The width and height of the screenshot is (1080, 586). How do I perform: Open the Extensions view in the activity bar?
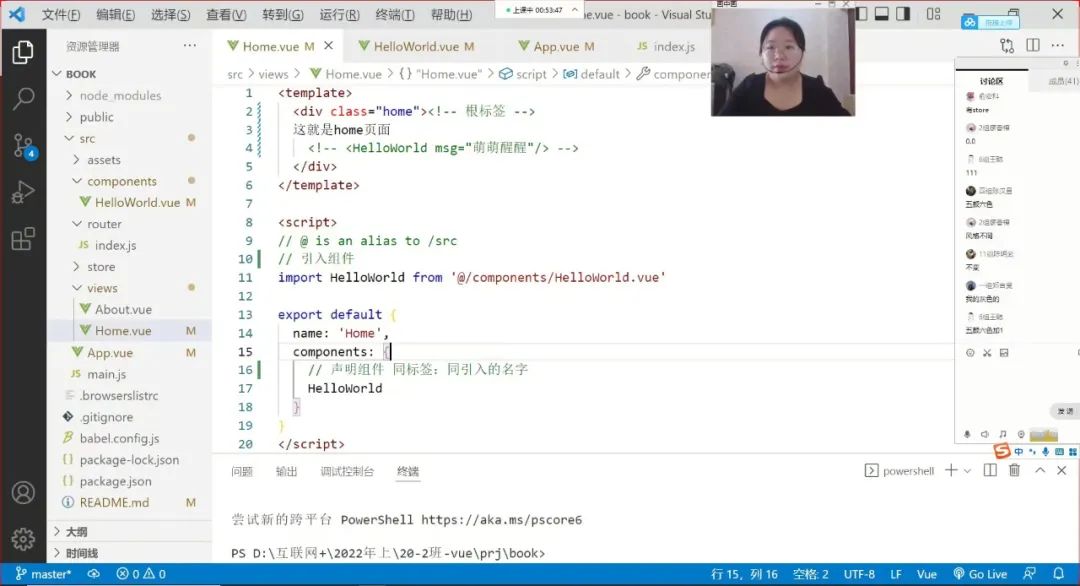23,239
